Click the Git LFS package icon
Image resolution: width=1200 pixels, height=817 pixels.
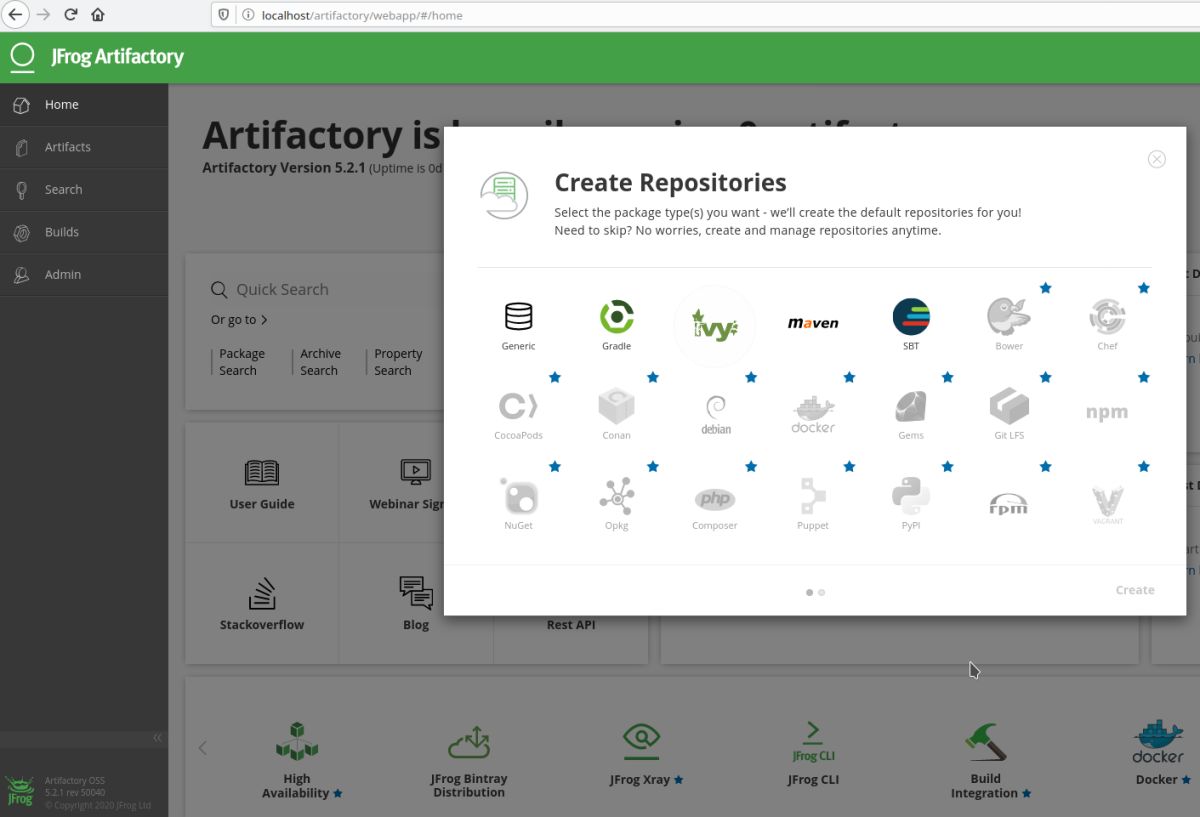tap(1009, 414)
